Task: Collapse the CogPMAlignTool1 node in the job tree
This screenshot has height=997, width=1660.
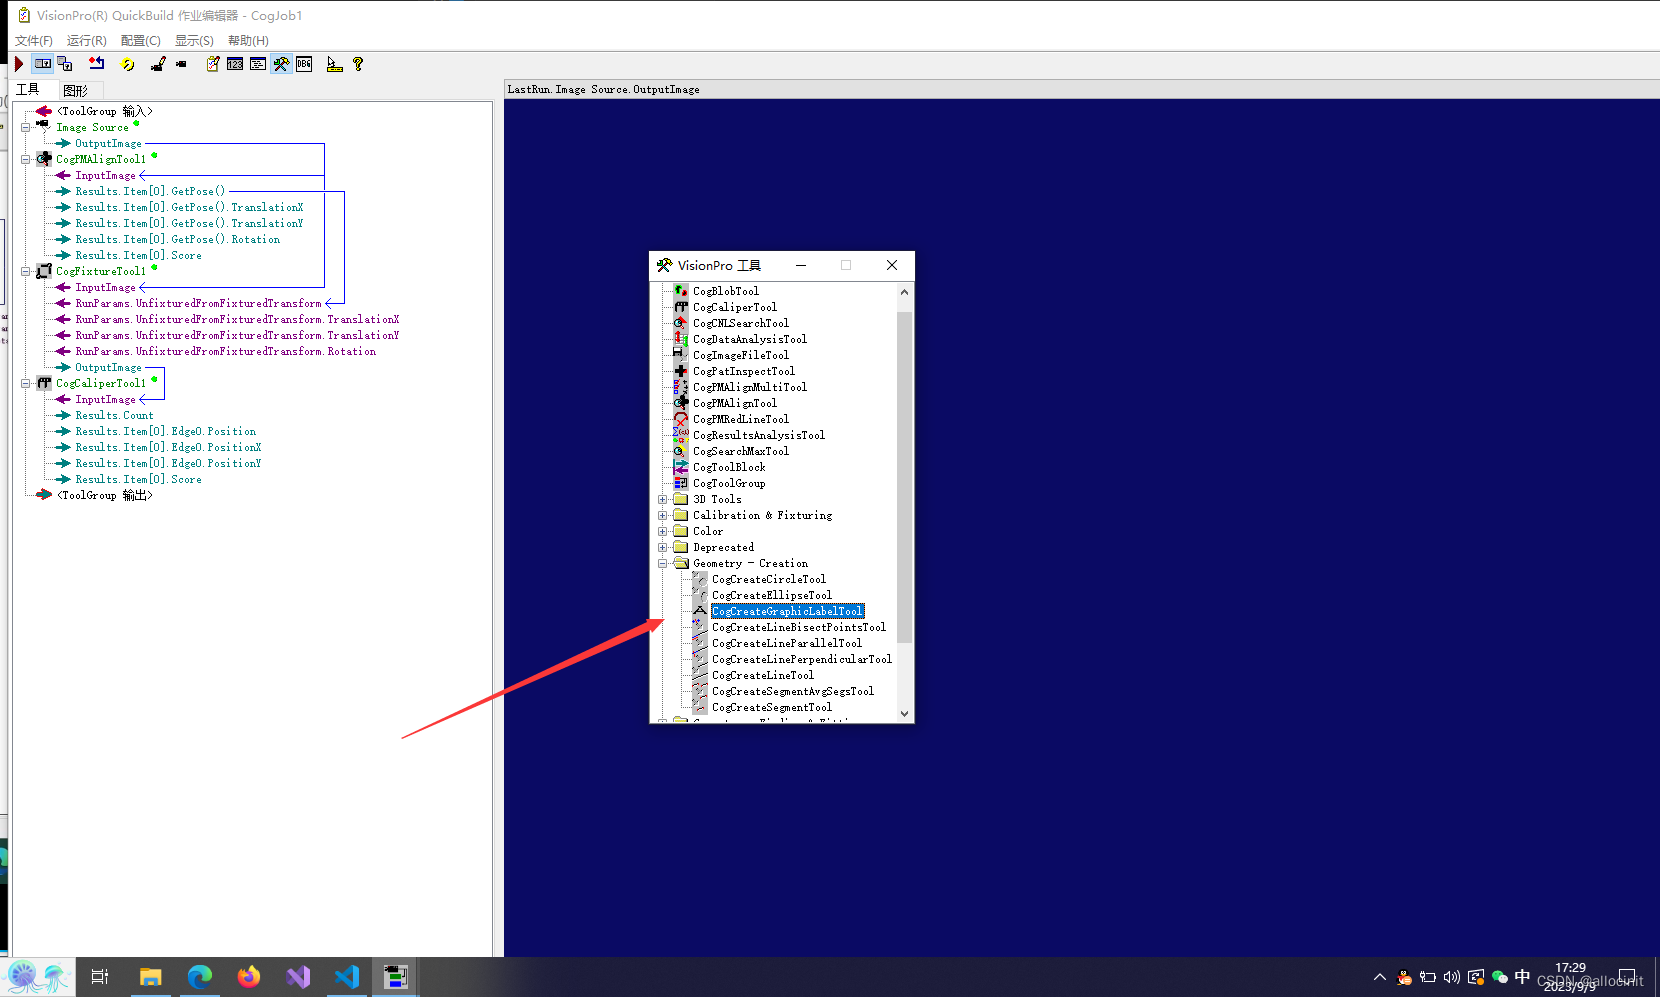Action: click(x=27, y=159)
